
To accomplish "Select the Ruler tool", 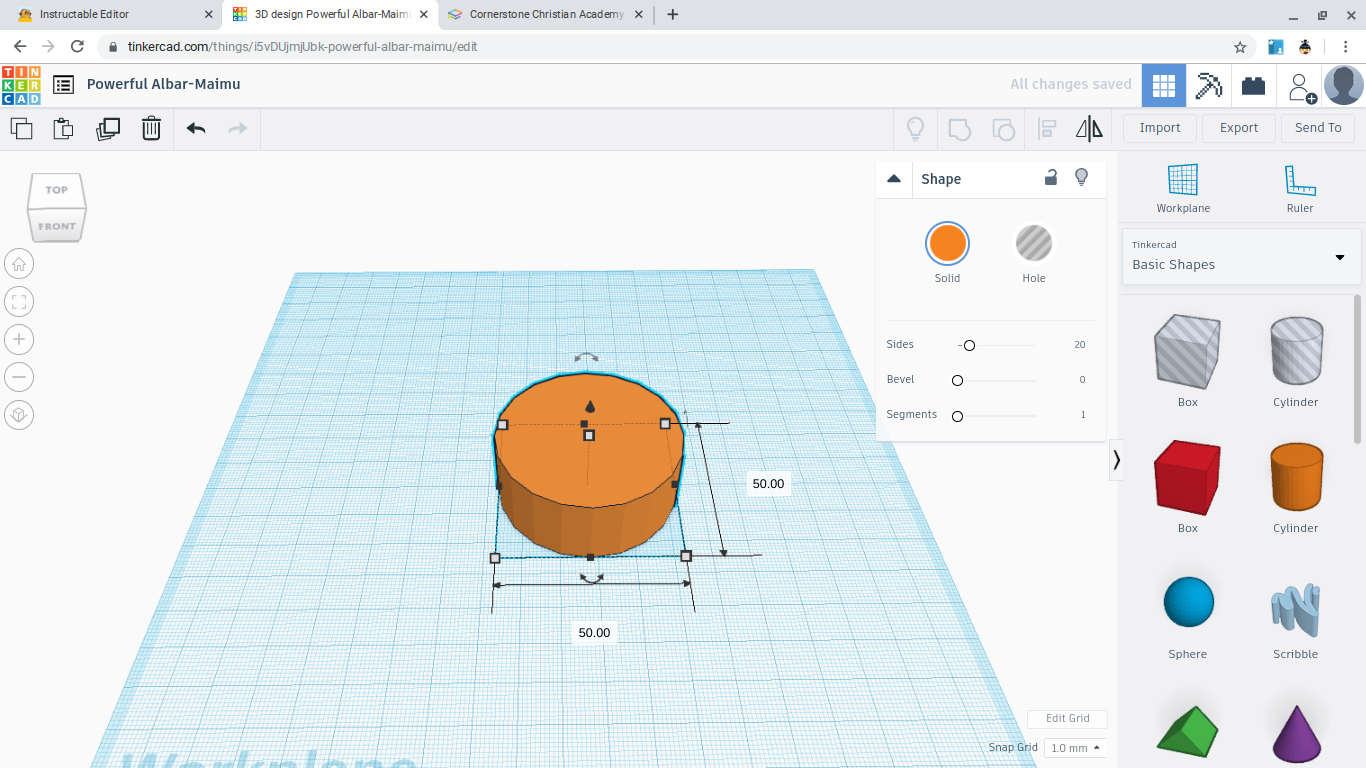I will [x=1299, y=188].
